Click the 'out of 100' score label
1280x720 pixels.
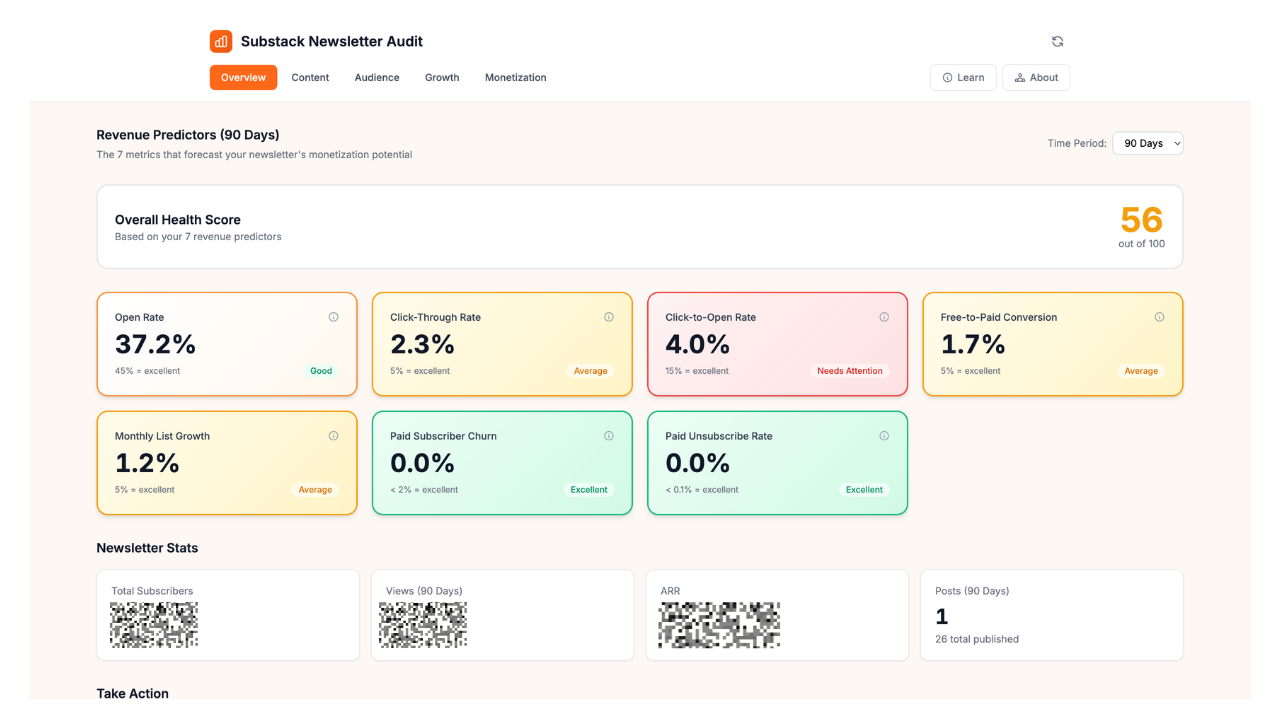pyautogui.click(x=1142, y=244)
